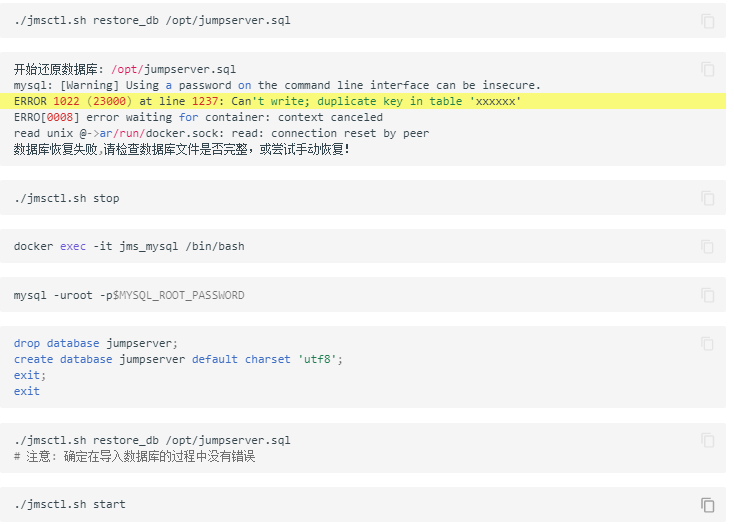This screenshot has height=525, width=734.
Task: Click the 'exit;' line with semicolon
Action: click(30, 375)
